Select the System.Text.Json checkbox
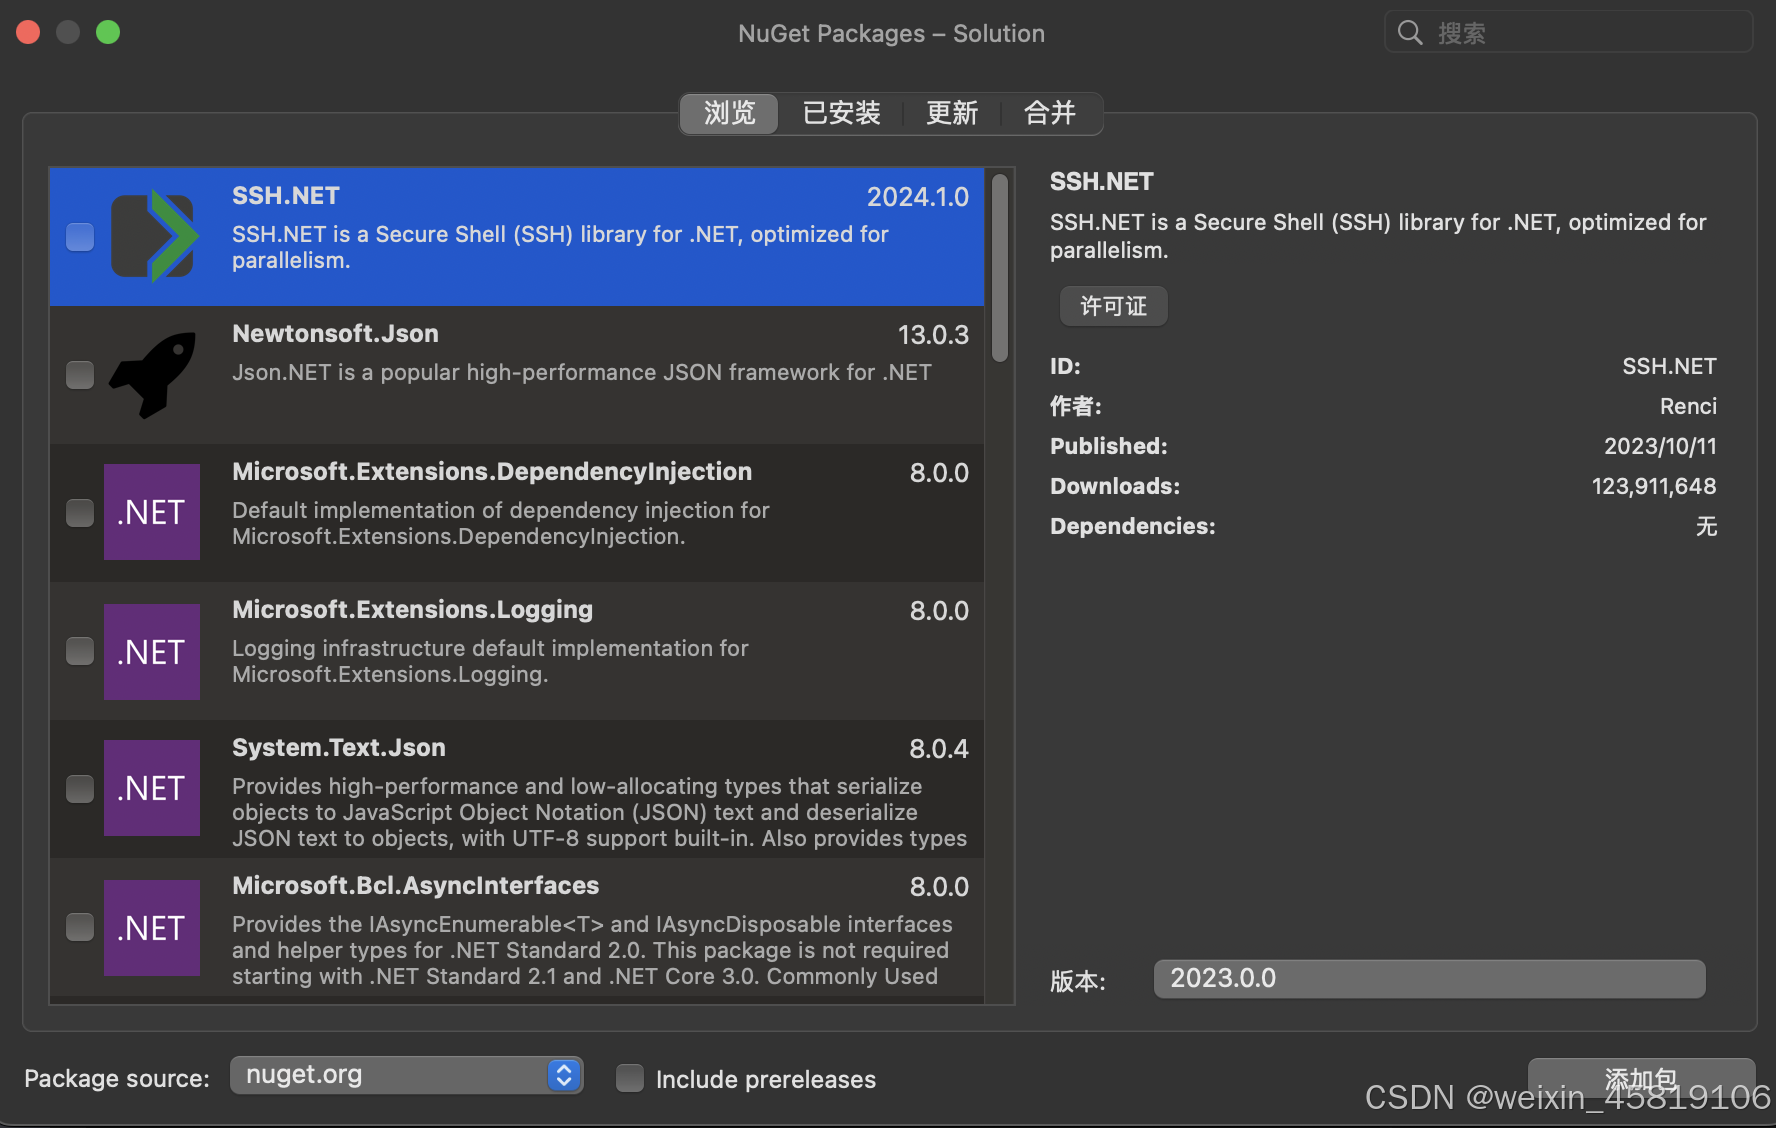The height and width of the screenshot is (1128, 1776). [x=80, y=789]
